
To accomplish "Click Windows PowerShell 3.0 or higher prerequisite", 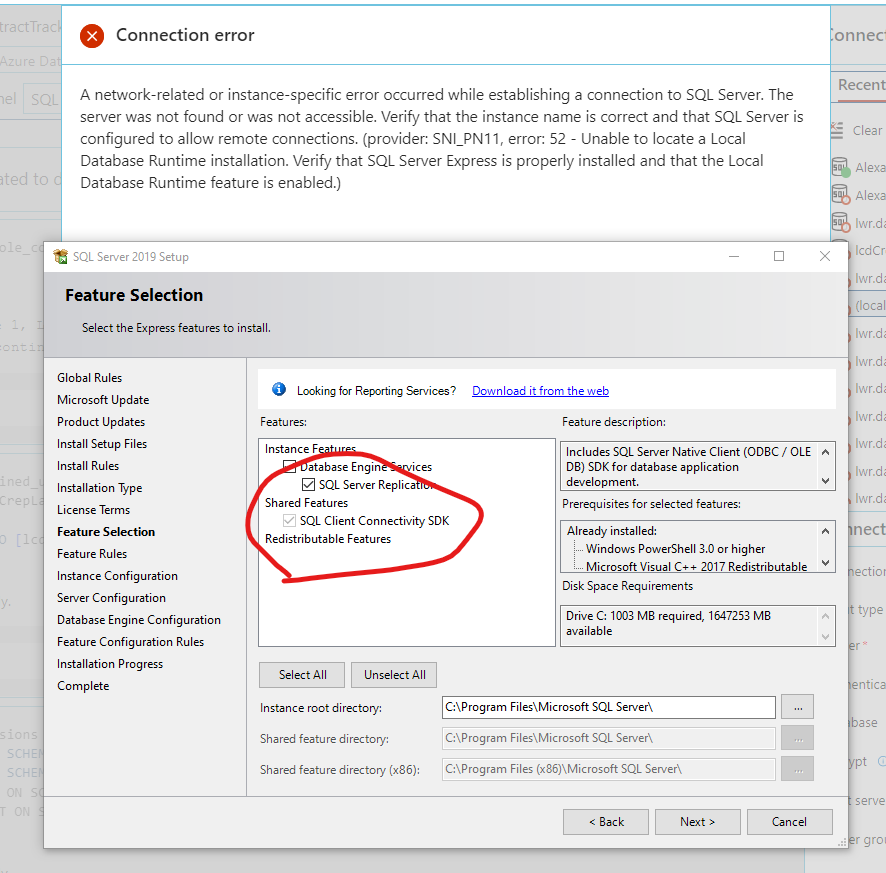I will coord(675,549).
